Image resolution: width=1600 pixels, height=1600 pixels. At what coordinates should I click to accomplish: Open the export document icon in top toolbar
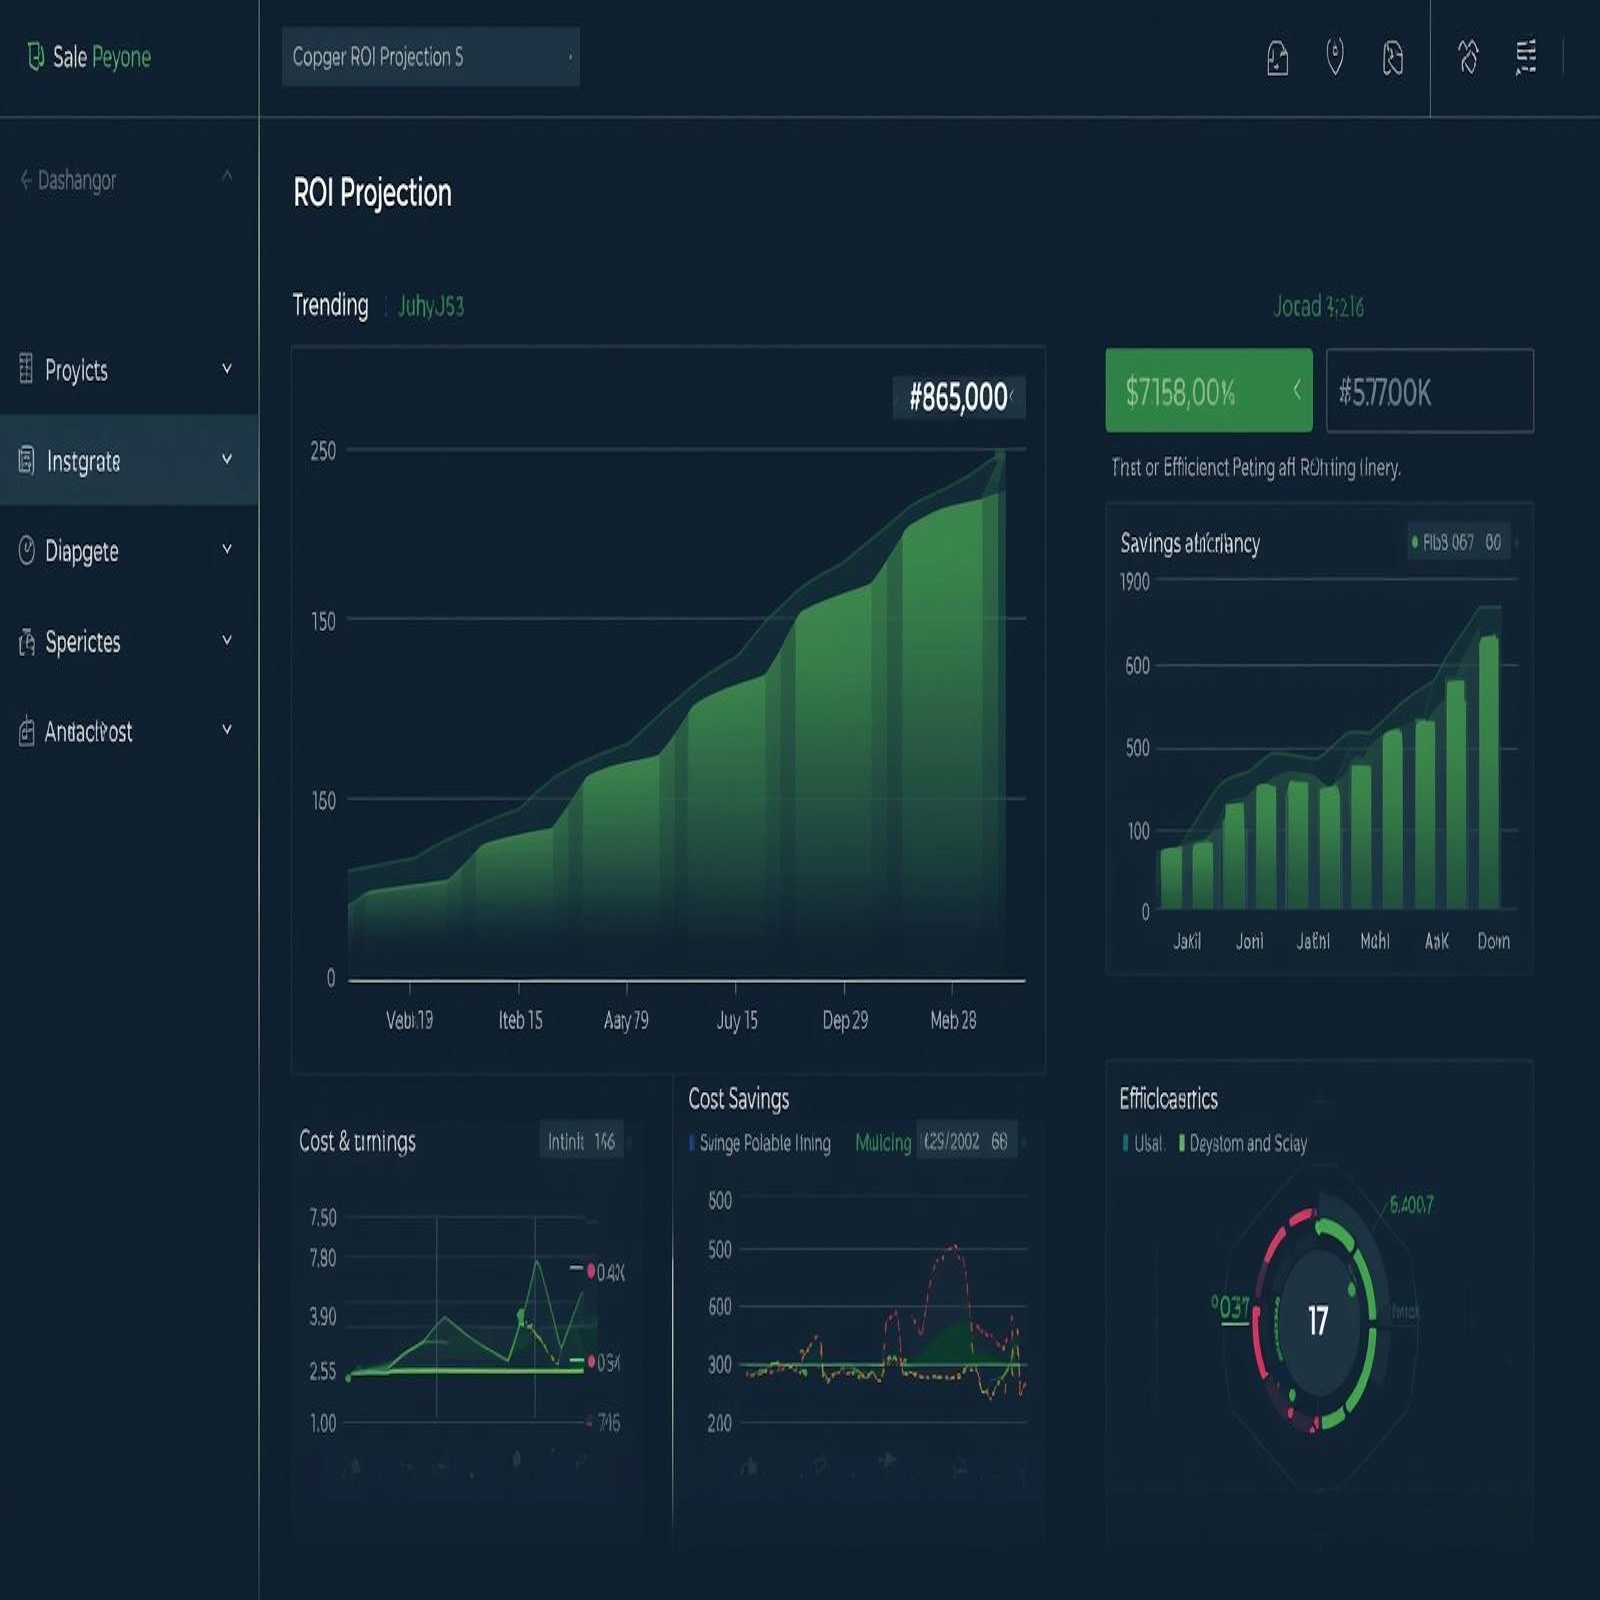coord(1277,57)
